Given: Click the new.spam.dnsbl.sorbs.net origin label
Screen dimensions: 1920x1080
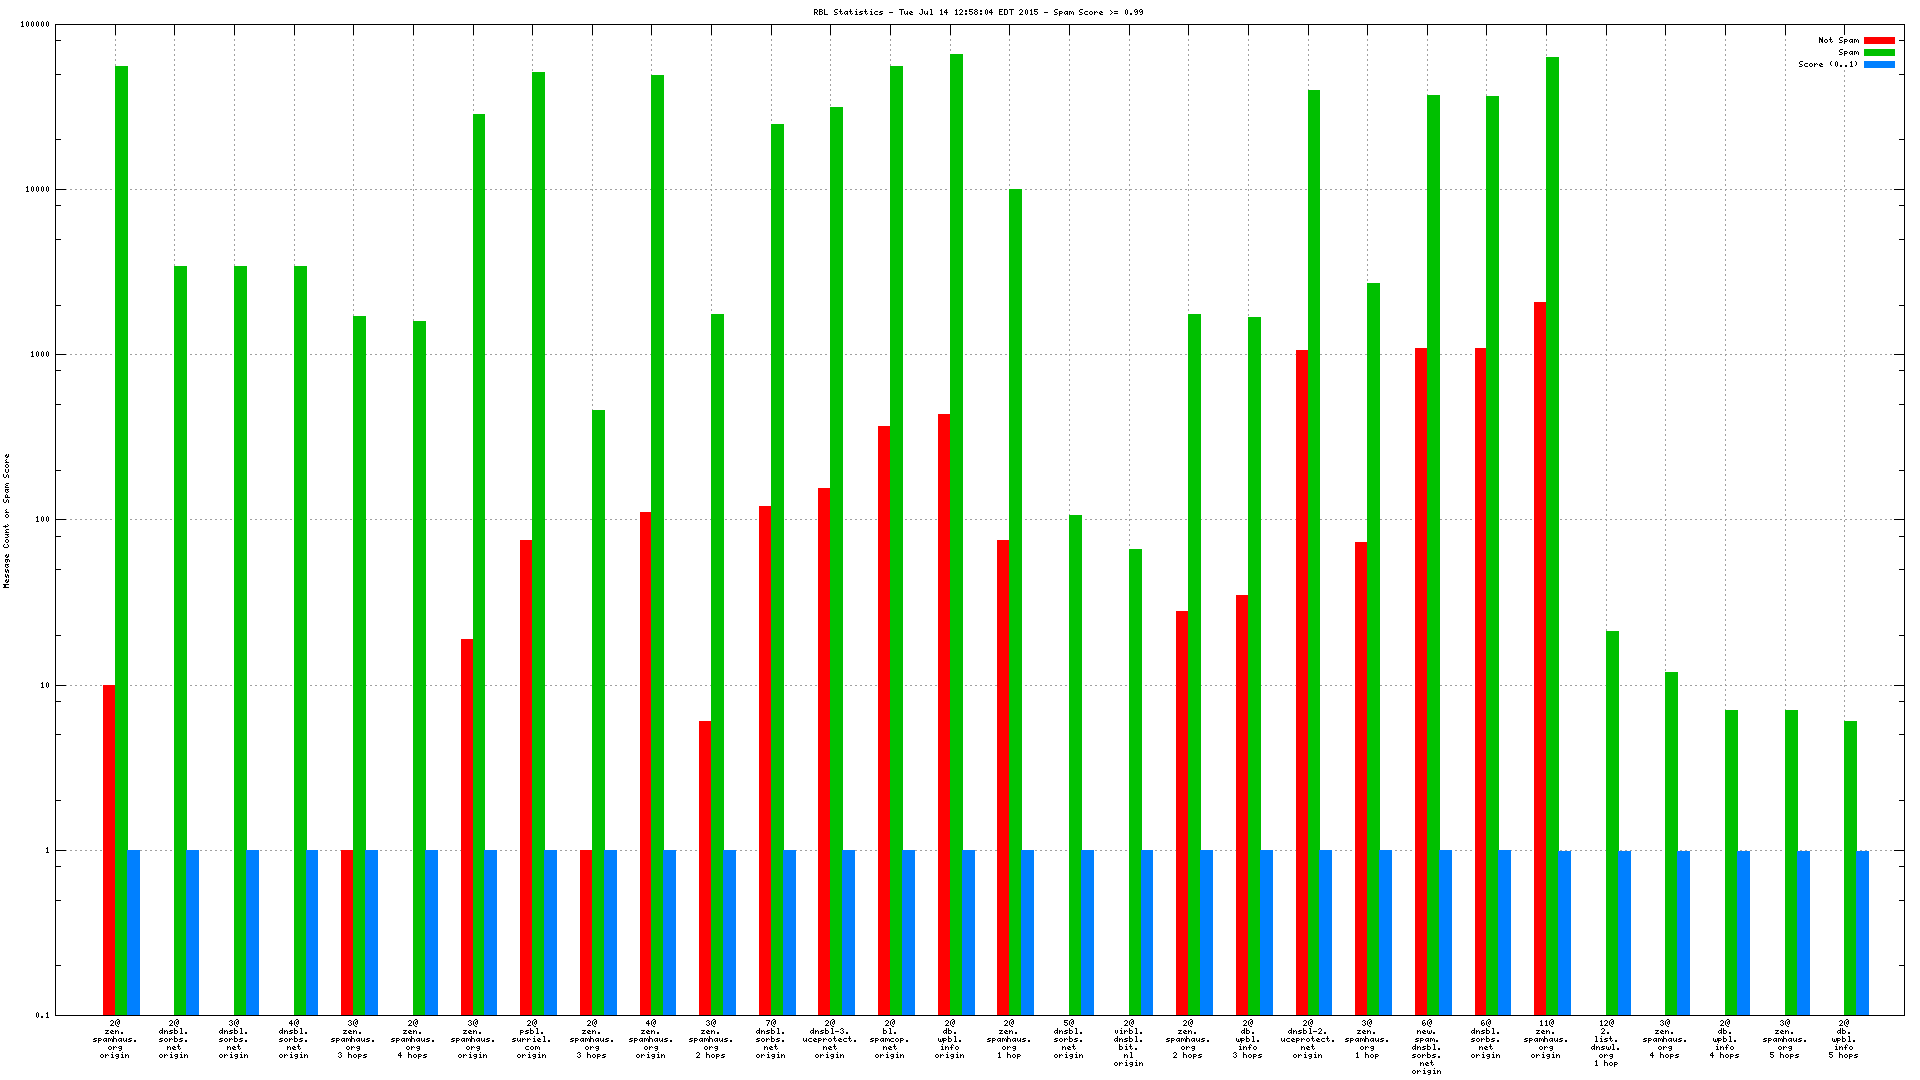Looking at the screenshot, I should 1426,1047.
